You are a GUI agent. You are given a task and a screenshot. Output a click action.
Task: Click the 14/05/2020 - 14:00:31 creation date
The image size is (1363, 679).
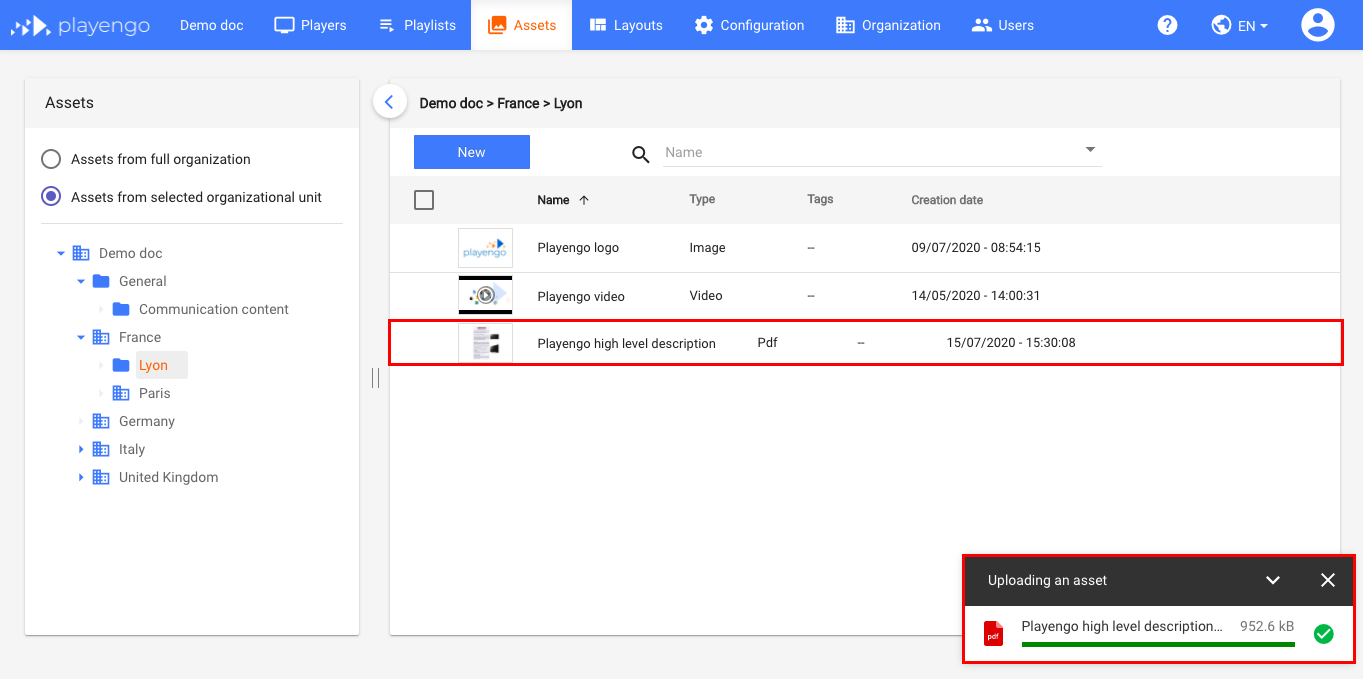976,296
